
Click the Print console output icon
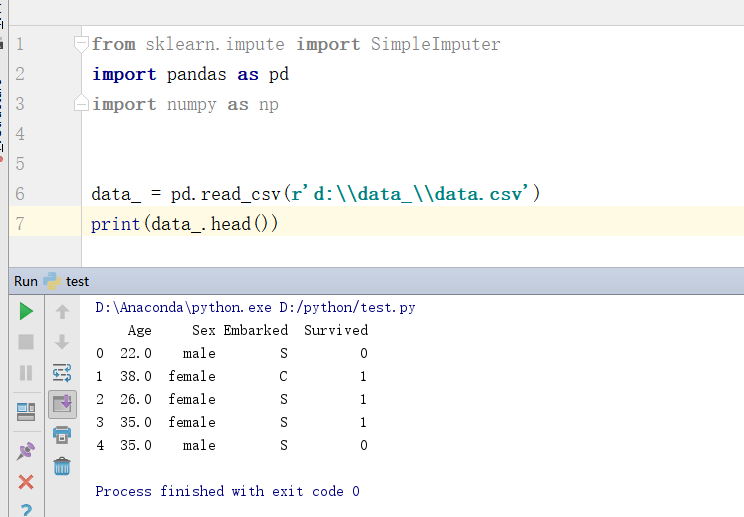[62, 434]
